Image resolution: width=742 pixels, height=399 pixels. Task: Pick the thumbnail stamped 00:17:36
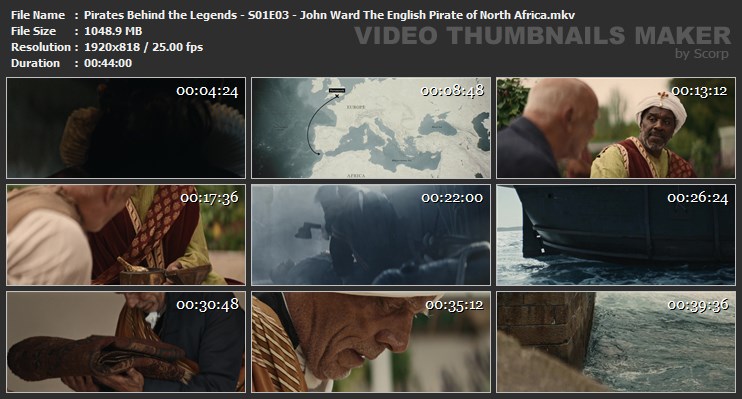126,235
